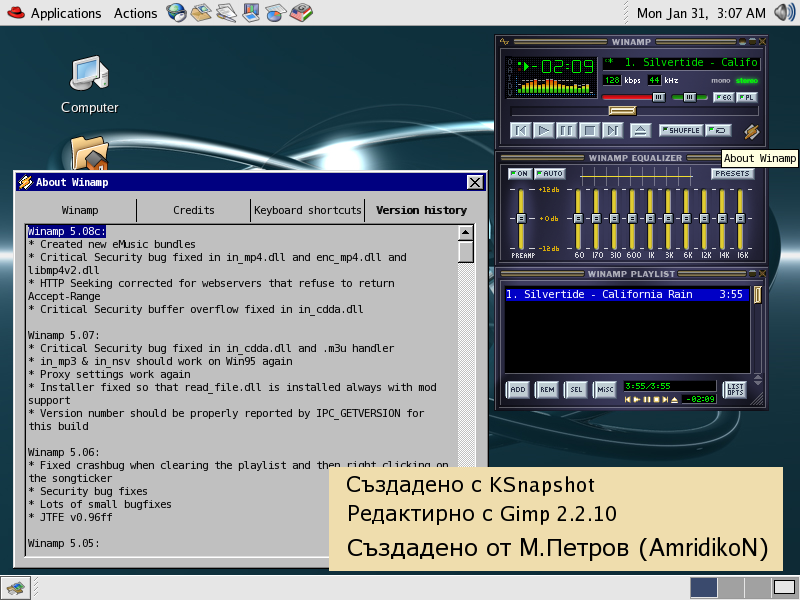Launch the presentation icon in panel
This screenshot has height=600, width=800.
(251, 13)
